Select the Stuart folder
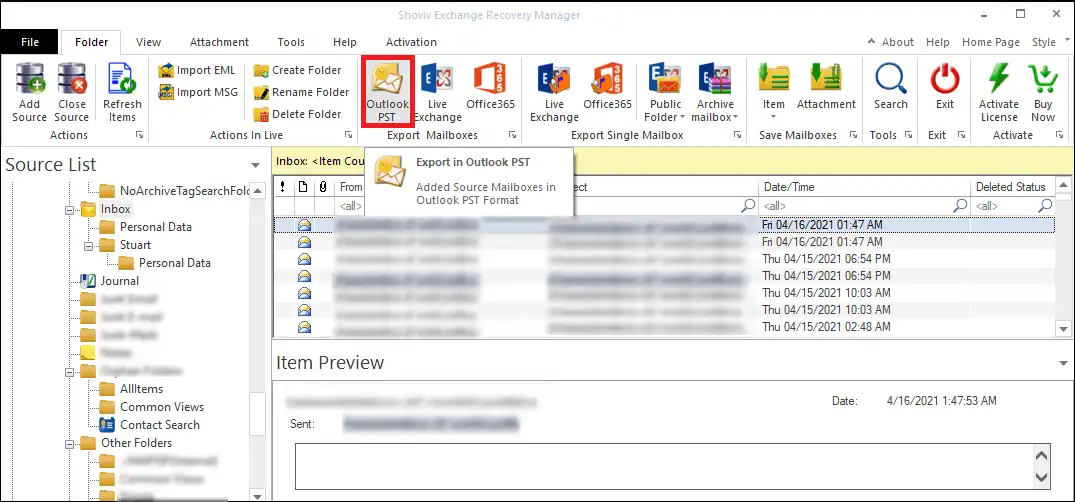The height and width of the screenshot is (502, 1075). click(135, 245)
